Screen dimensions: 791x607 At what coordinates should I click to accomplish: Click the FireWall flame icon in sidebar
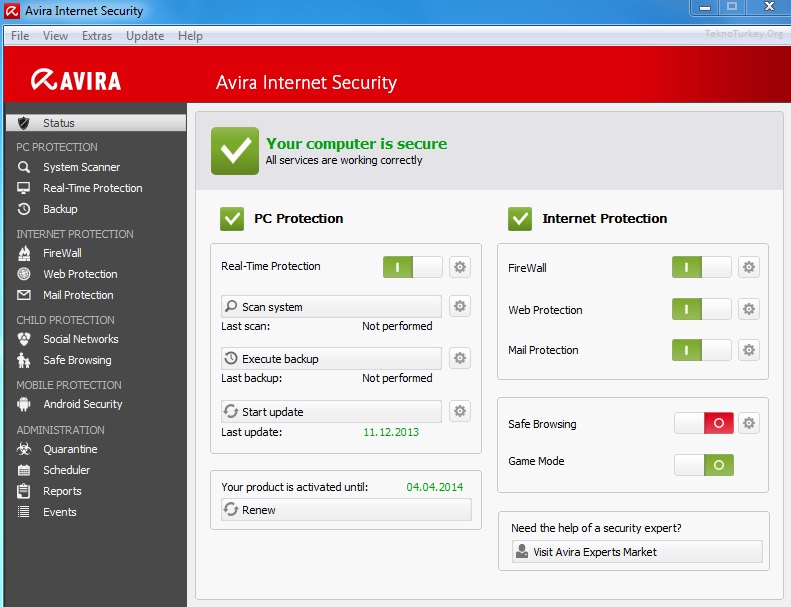point(24,253)
